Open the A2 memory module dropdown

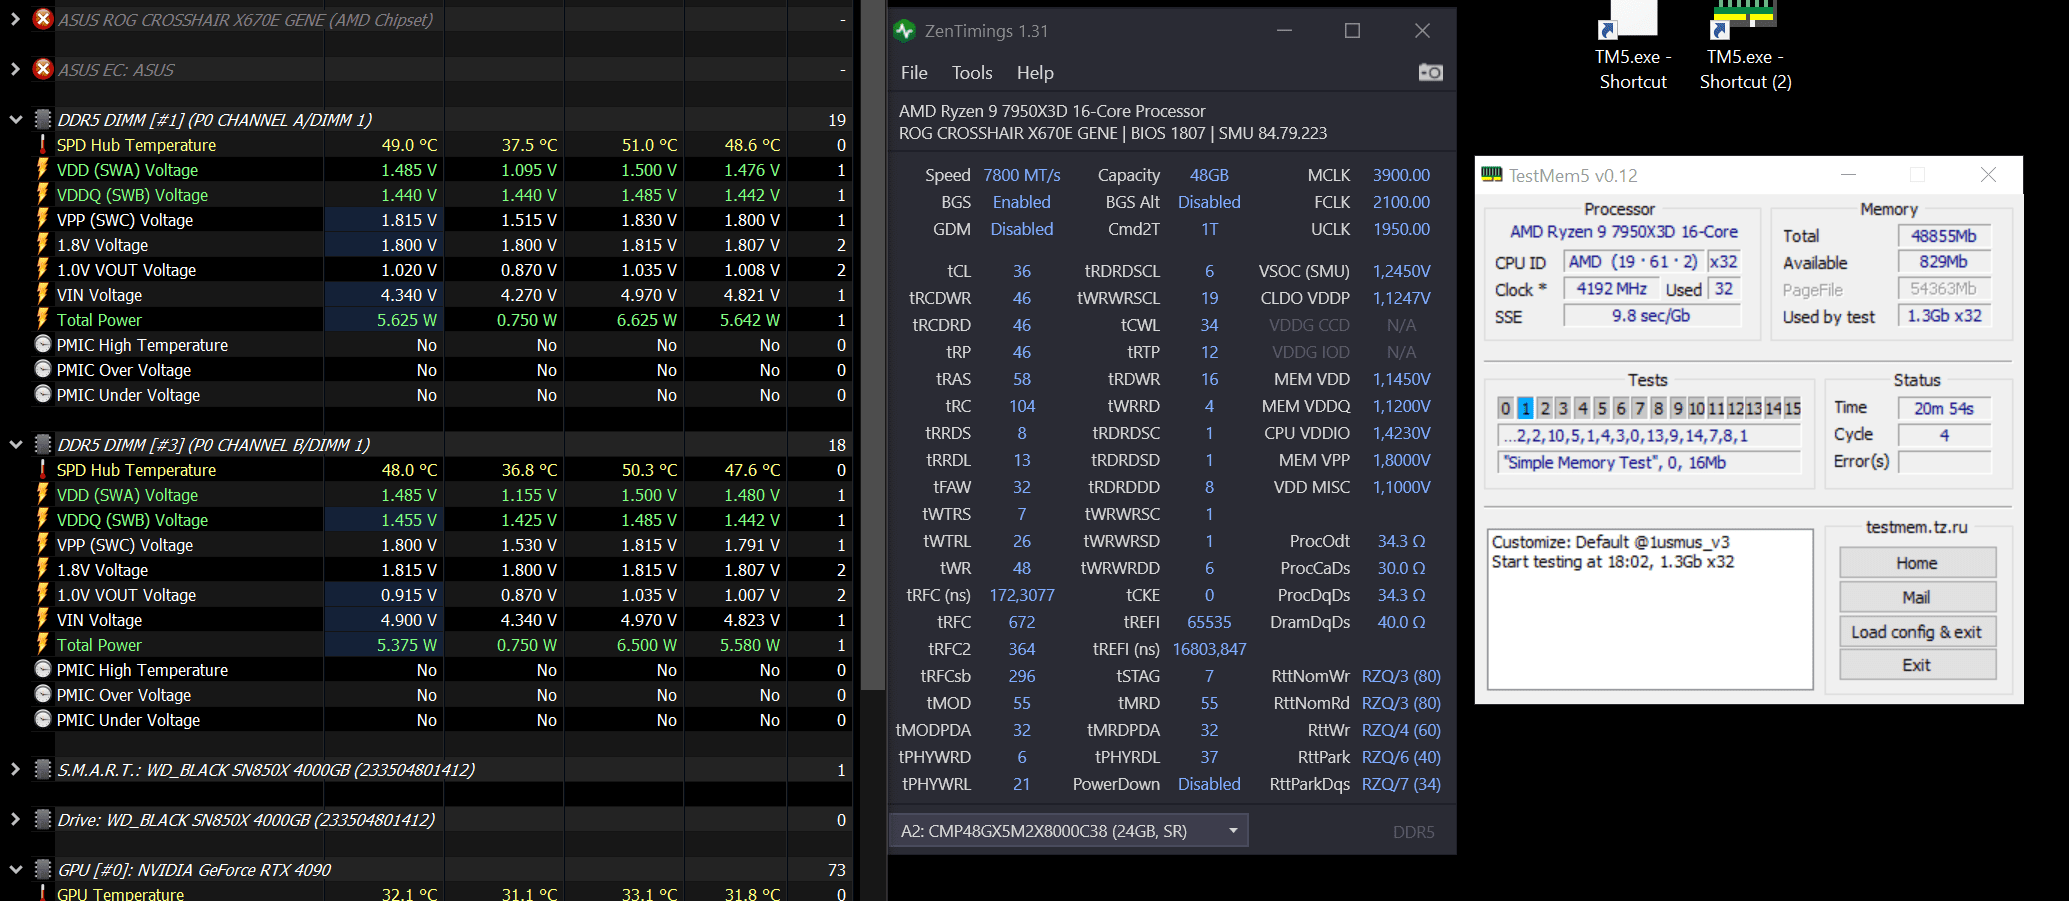click(x=1068, y=831)
